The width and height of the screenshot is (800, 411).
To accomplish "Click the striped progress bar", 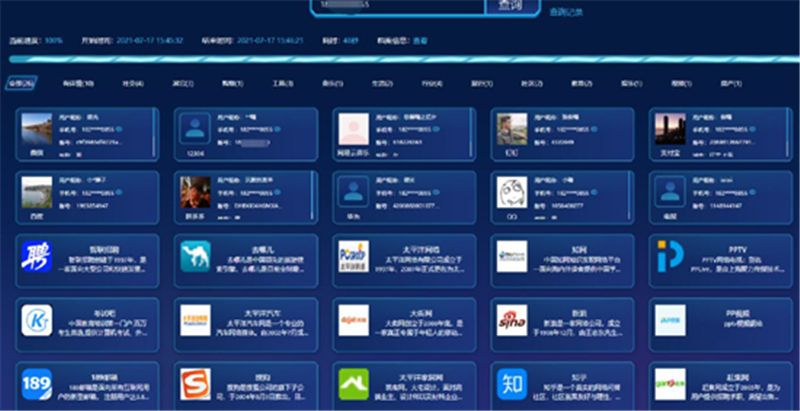I will coord(400,60).
